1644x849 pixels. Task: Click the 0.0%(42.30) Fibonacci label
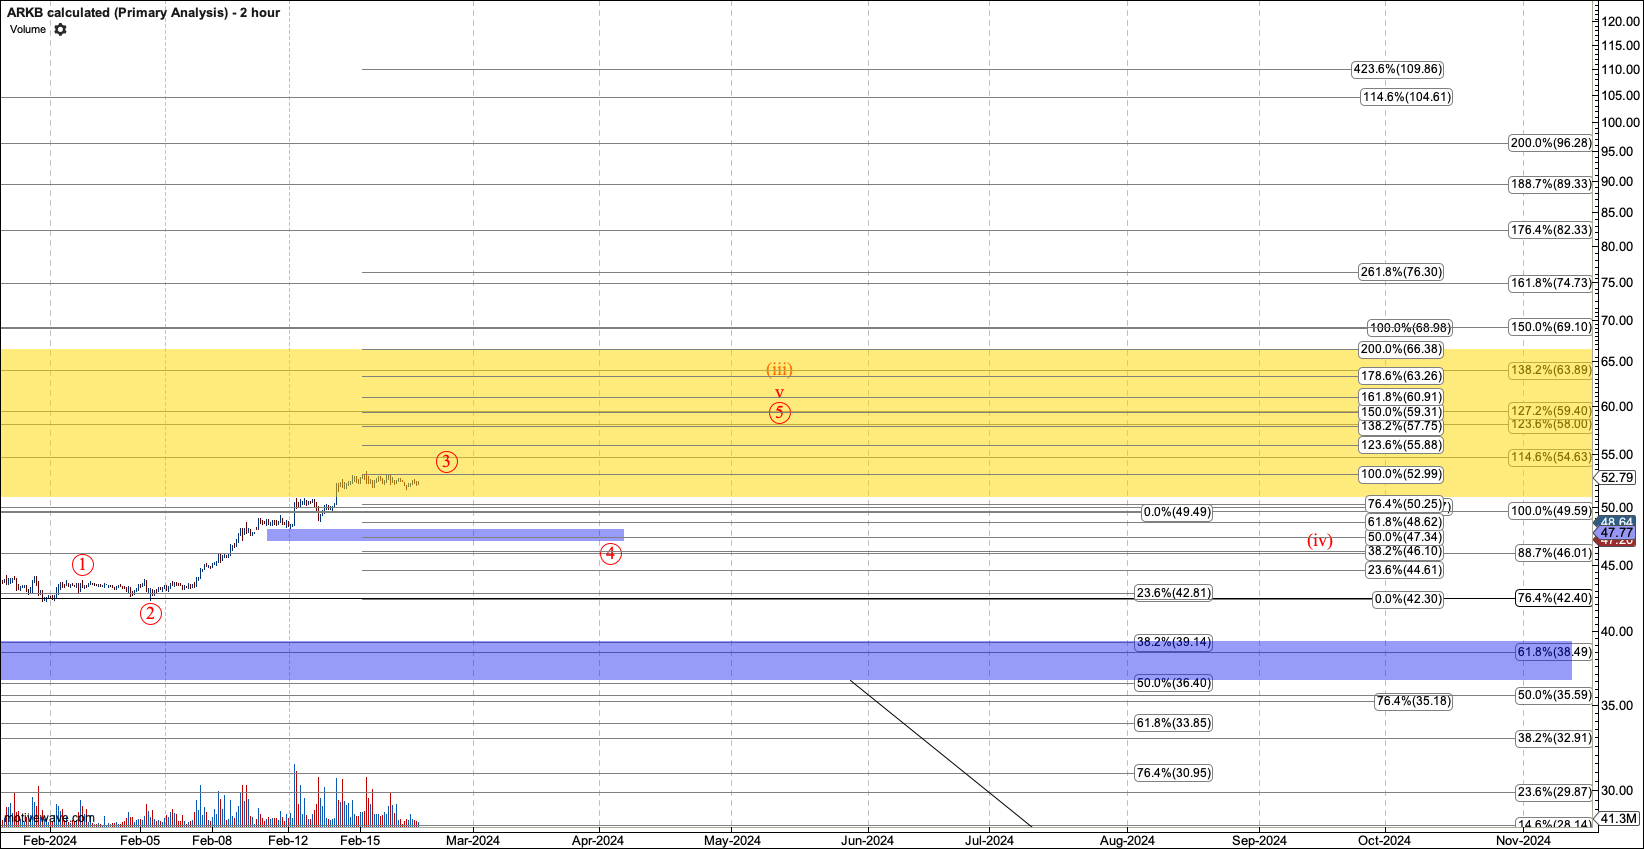coord(1408,600)
